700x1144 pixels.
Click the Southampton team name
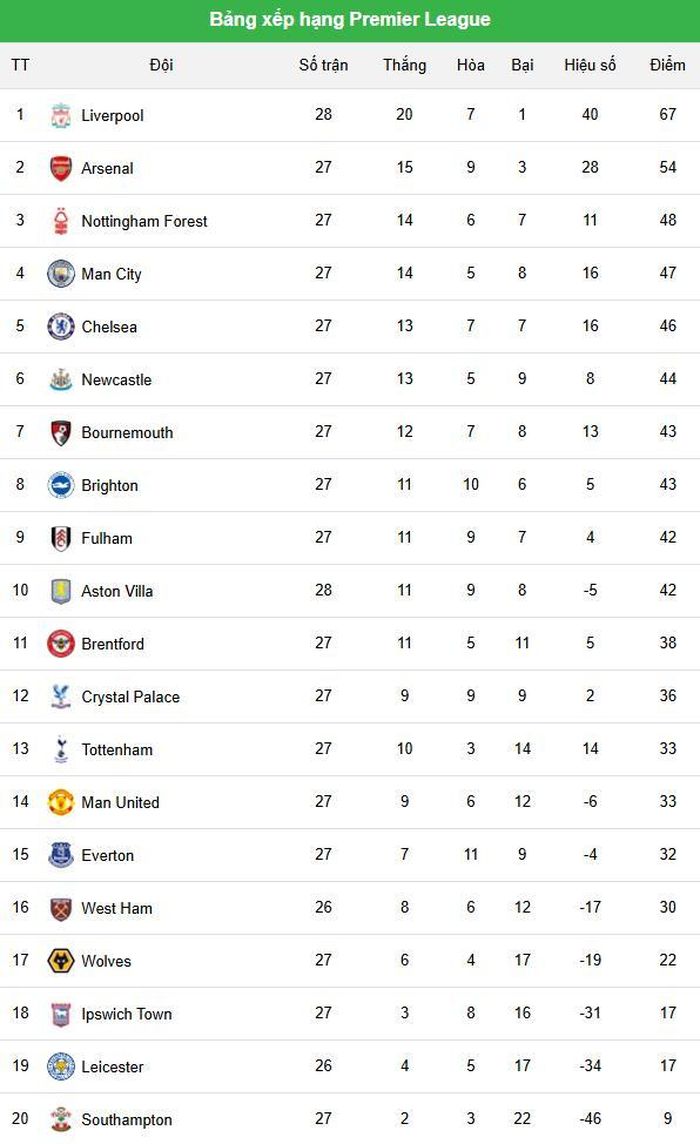(x=127, y=1119)
